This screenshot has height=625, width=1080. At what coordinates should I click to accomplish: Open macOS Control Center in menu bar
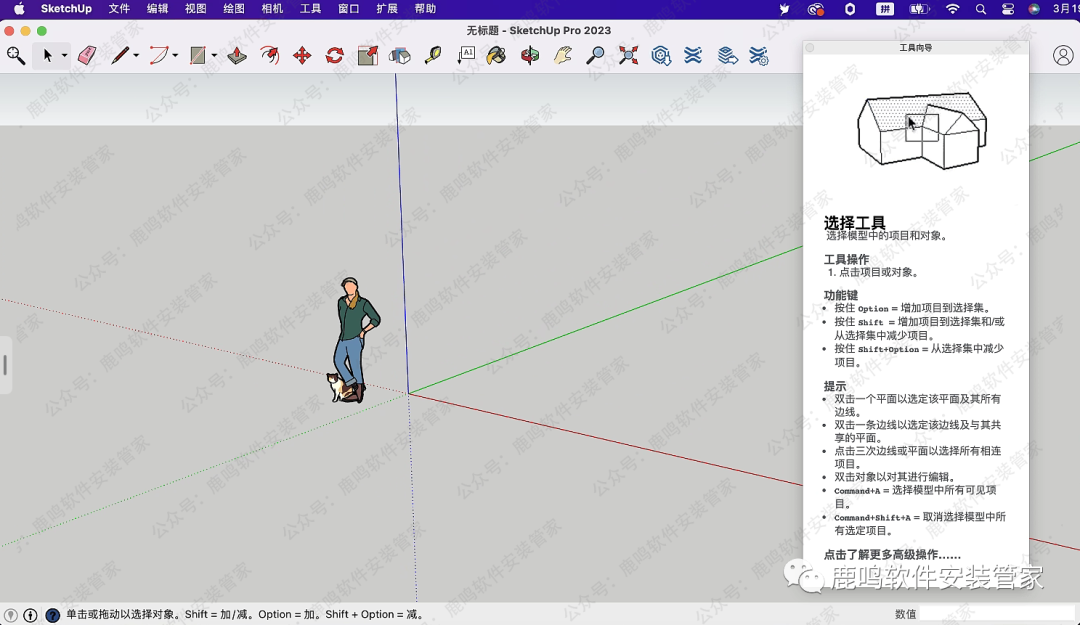pos(1007,9)
